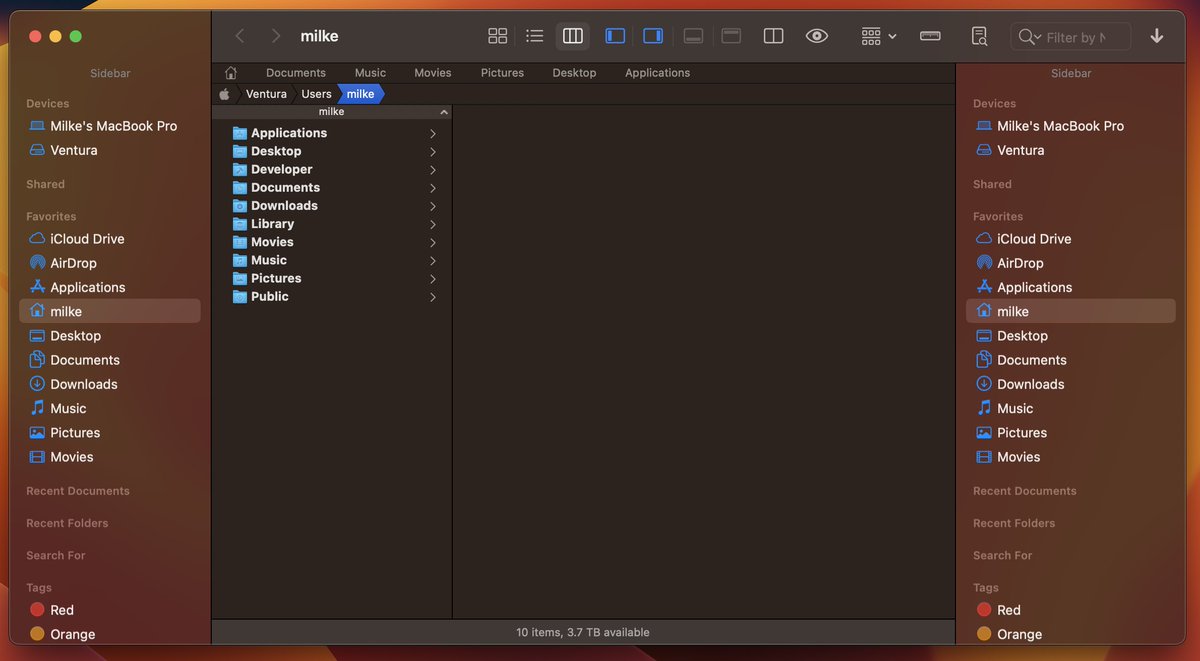Expand the Movies folder chevron
This screenshot has height=661, width=1200.
(x=433, y=242)
